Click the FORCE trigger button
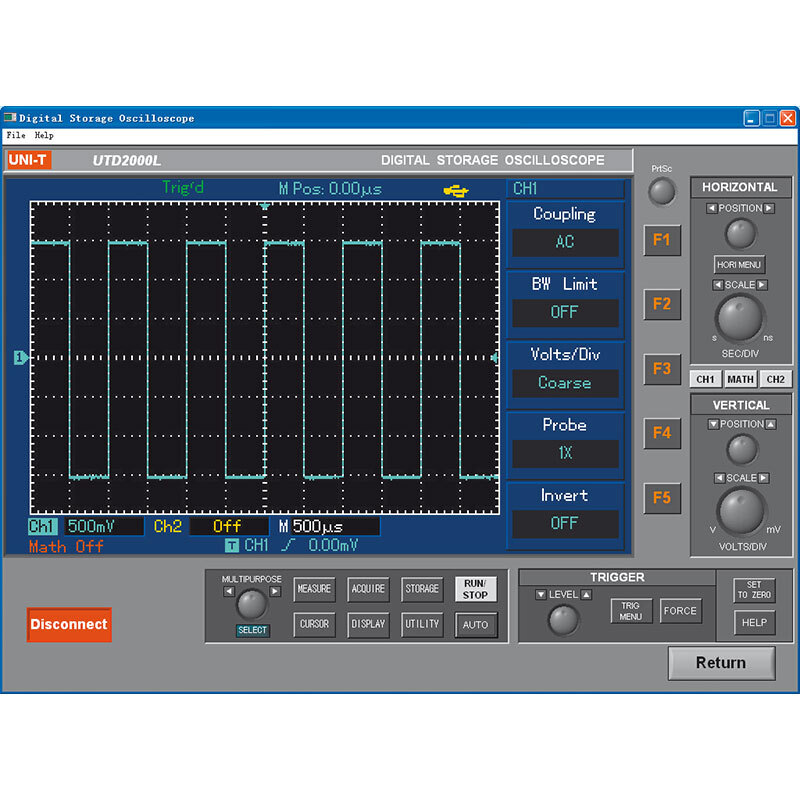This screenshot has width=800, height=800. click(680, 611)
